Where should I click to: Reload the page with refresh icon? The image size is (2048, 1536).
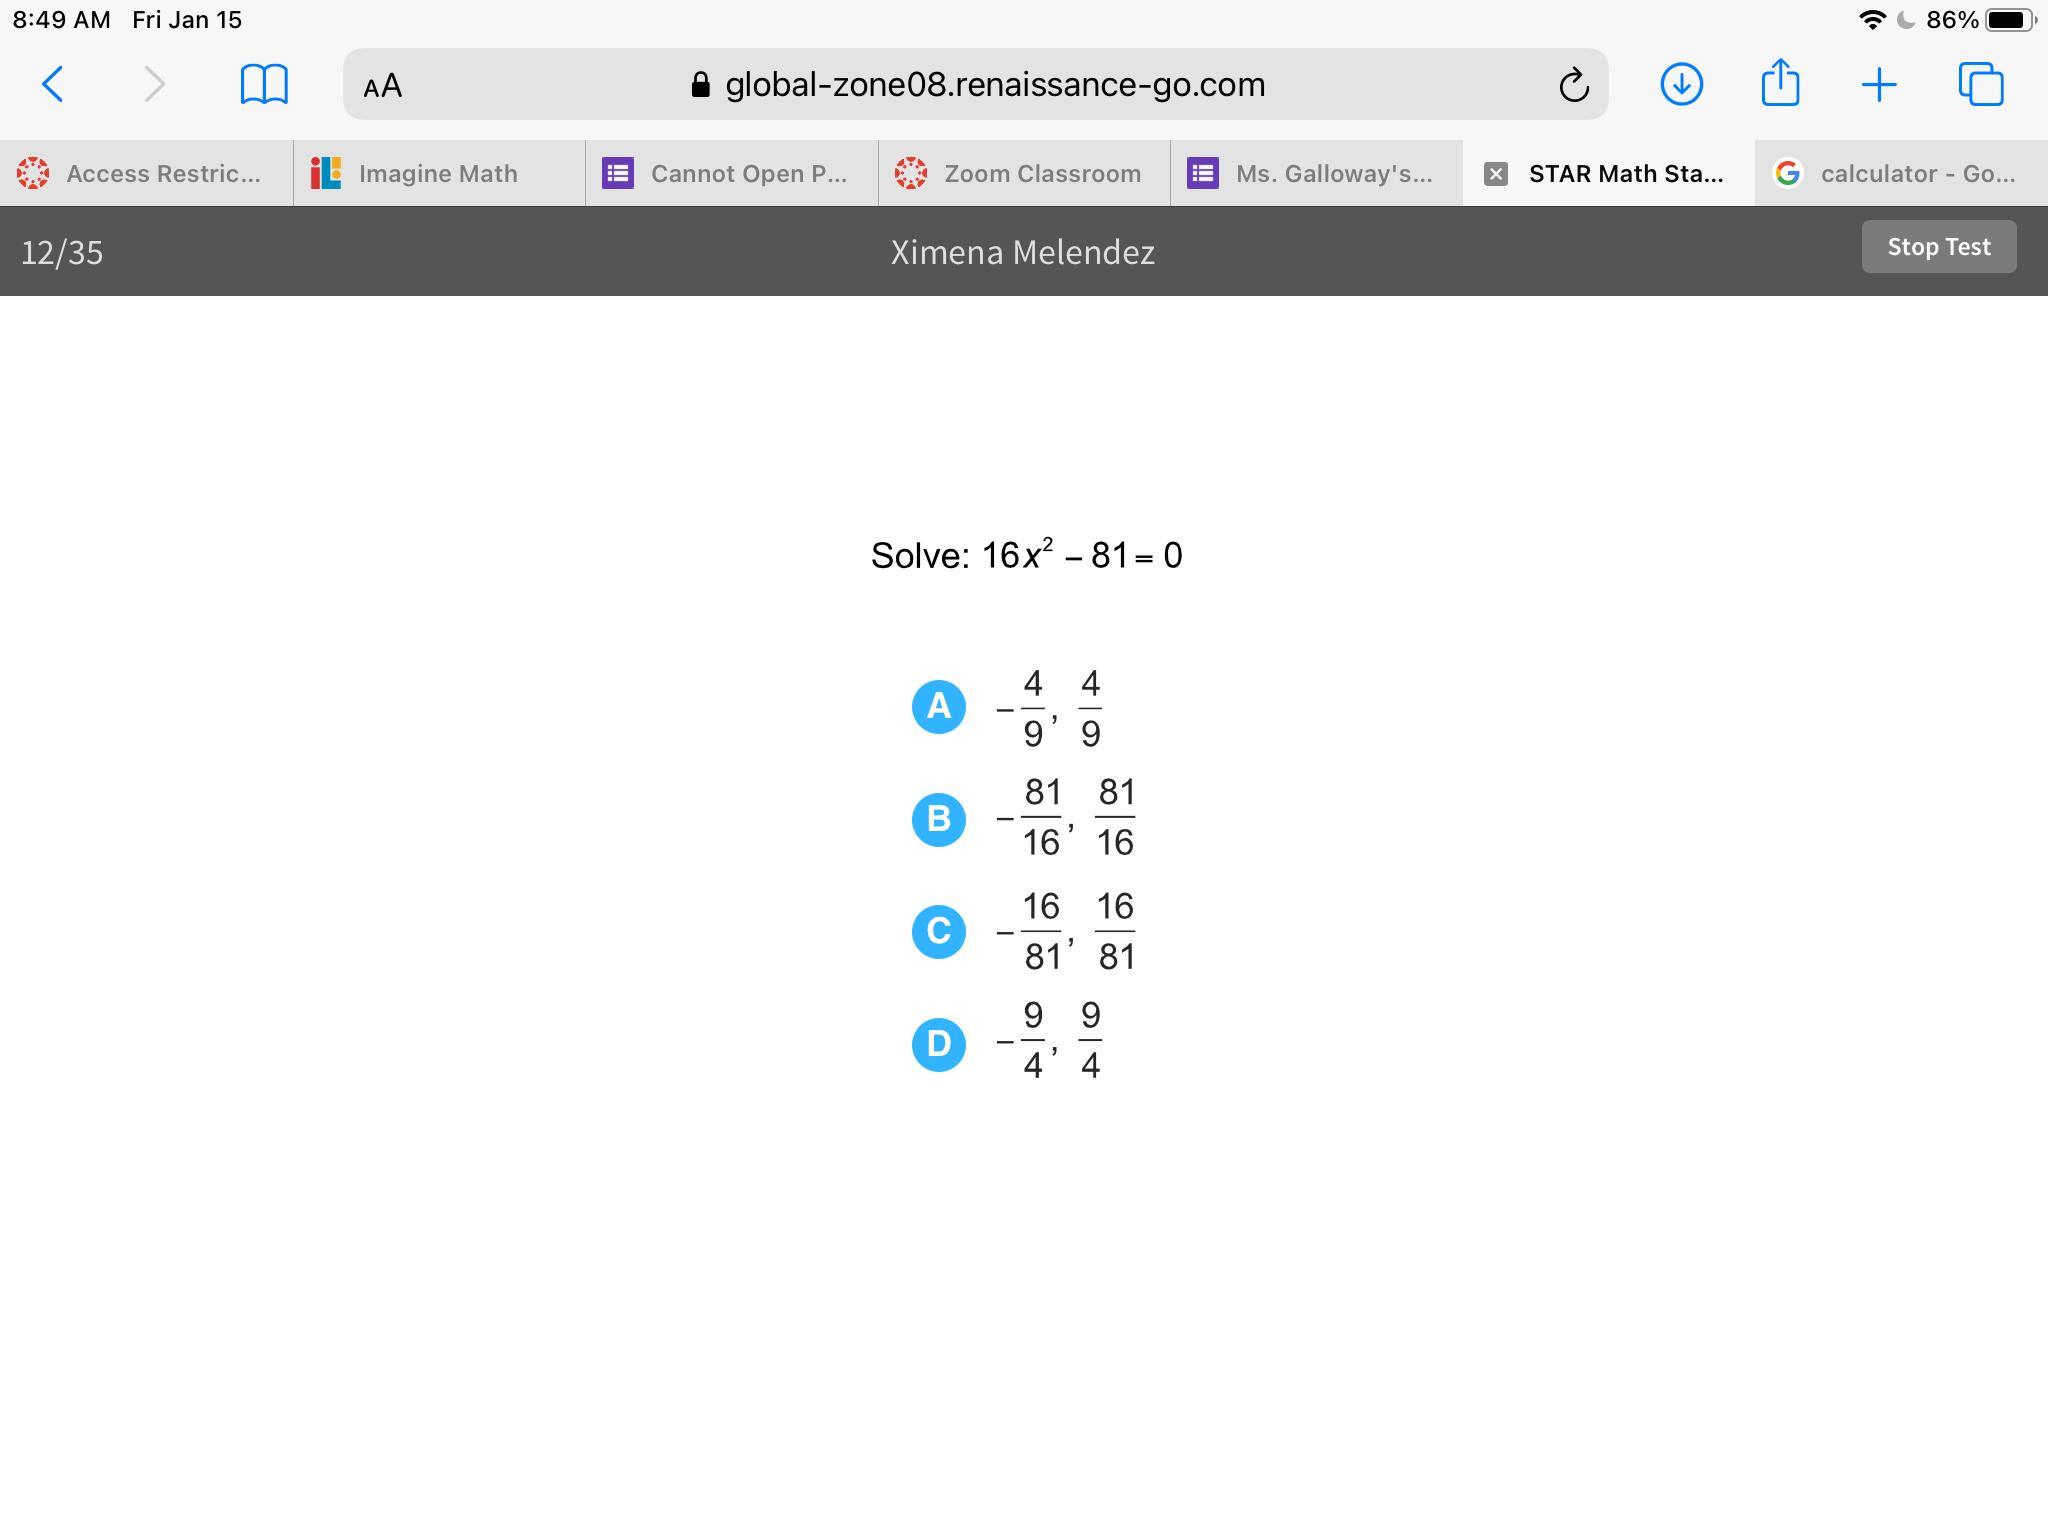pos(1573,85)
